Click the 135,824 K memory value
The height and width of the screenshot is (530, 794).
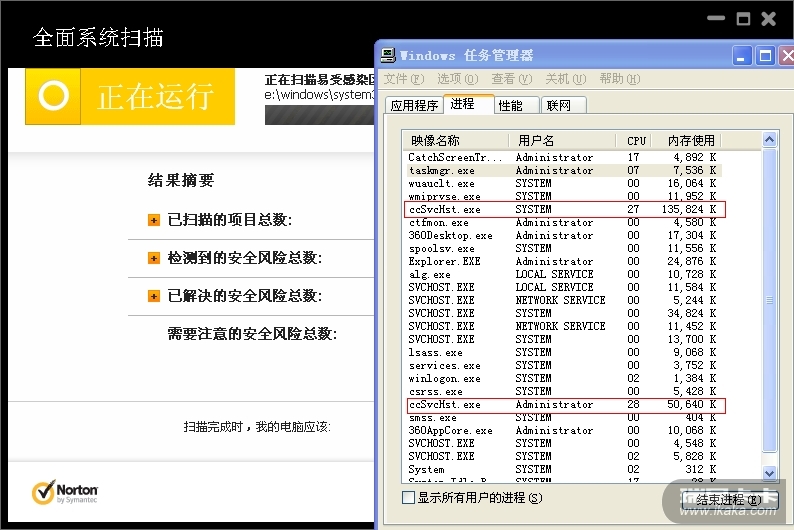[689, 210]
